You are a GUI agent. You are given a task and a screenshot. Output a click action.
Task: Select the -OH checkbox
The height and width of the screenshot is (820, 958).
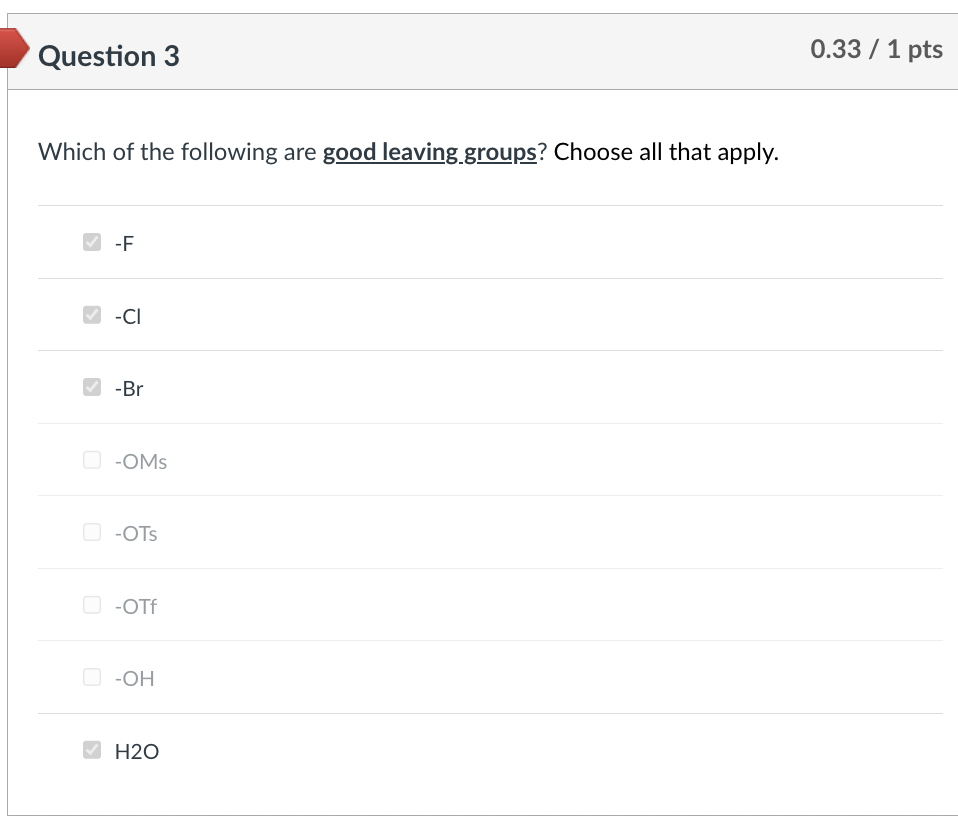click(x=92, y=677)
